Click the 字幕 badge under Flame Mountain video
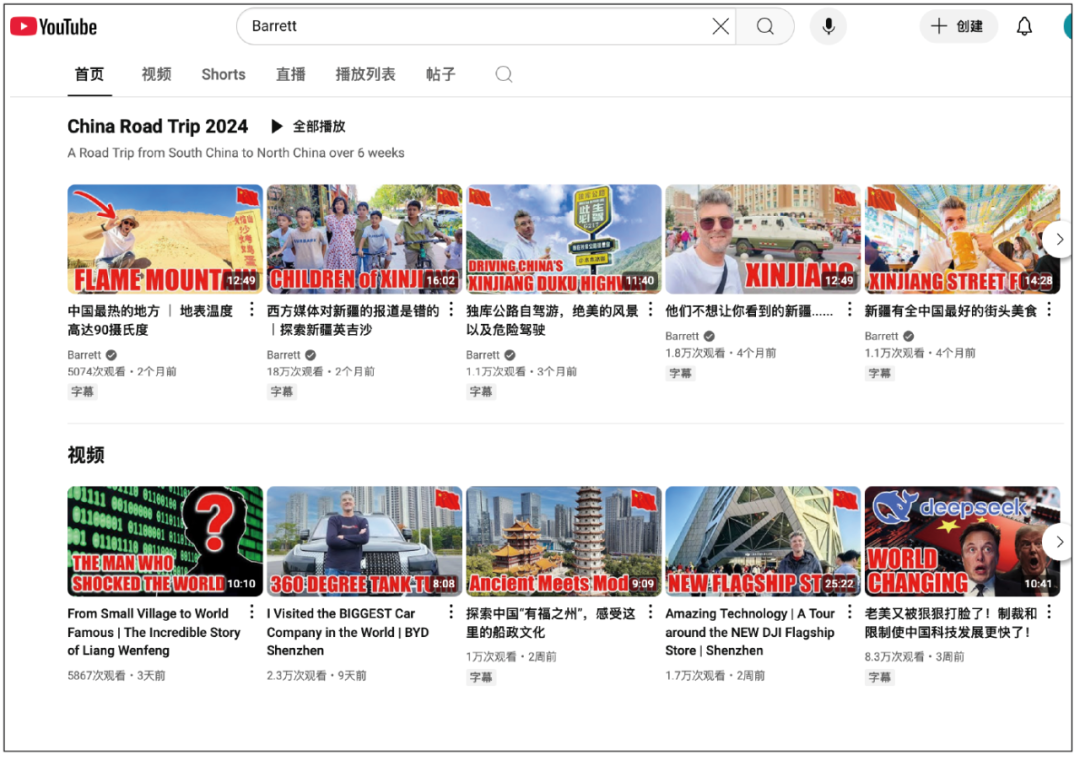Screen dimensions: 1080x761 coord(82,392)
